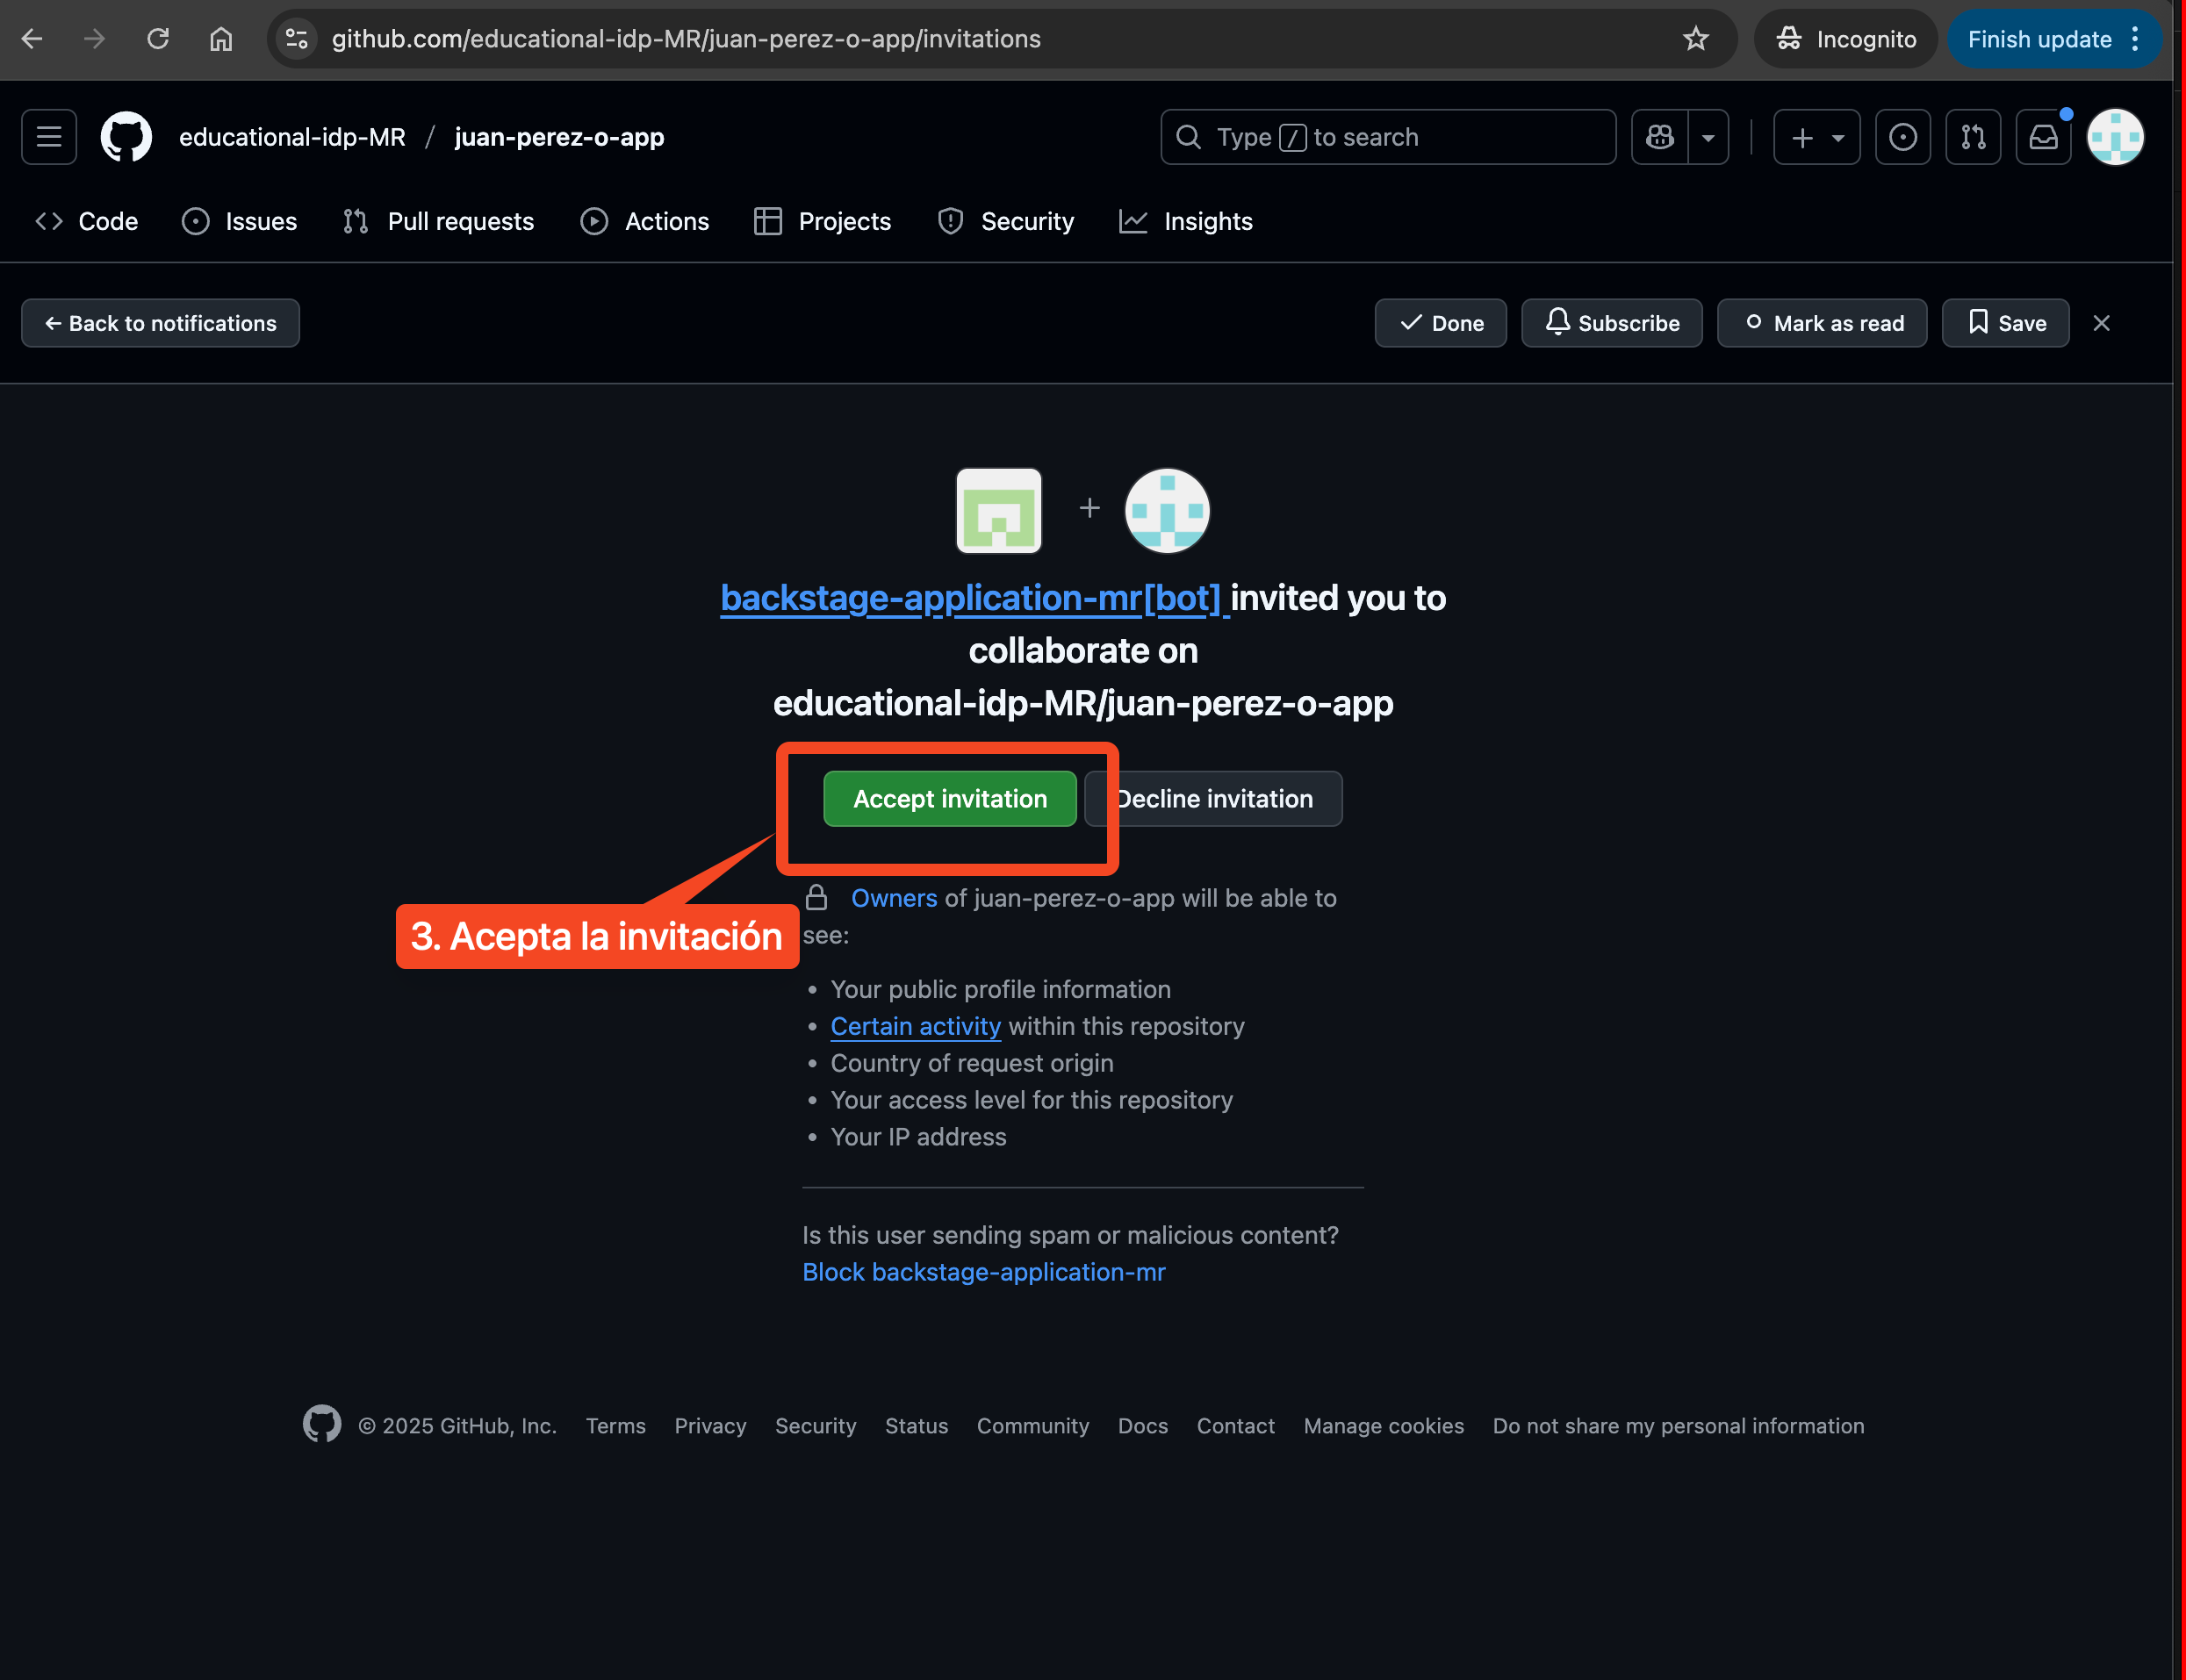Open the notifications inbox icon
Screen dimensions: 2186x1680
coord(2043,137)
